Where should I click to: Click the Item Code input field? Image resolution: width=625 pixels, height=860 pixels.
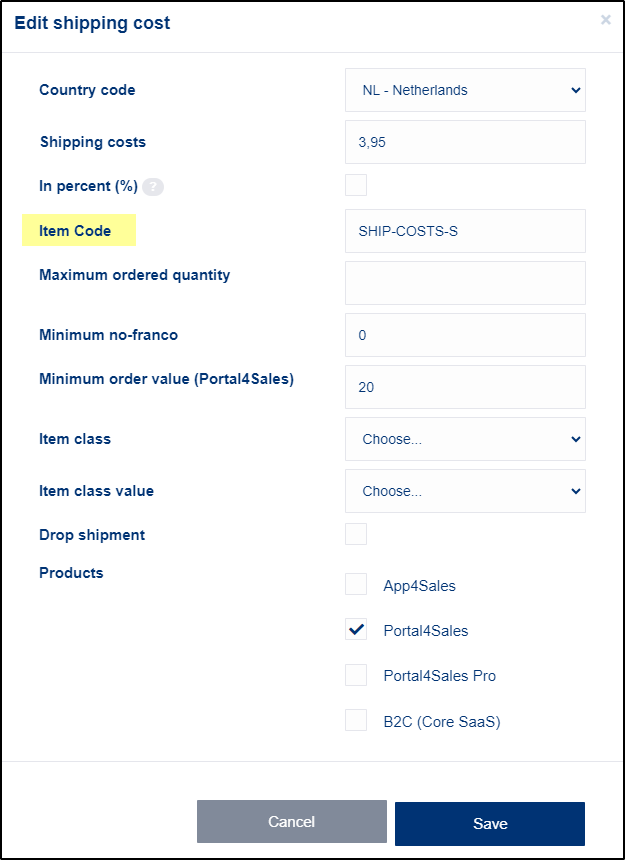[x=465, y=231]
